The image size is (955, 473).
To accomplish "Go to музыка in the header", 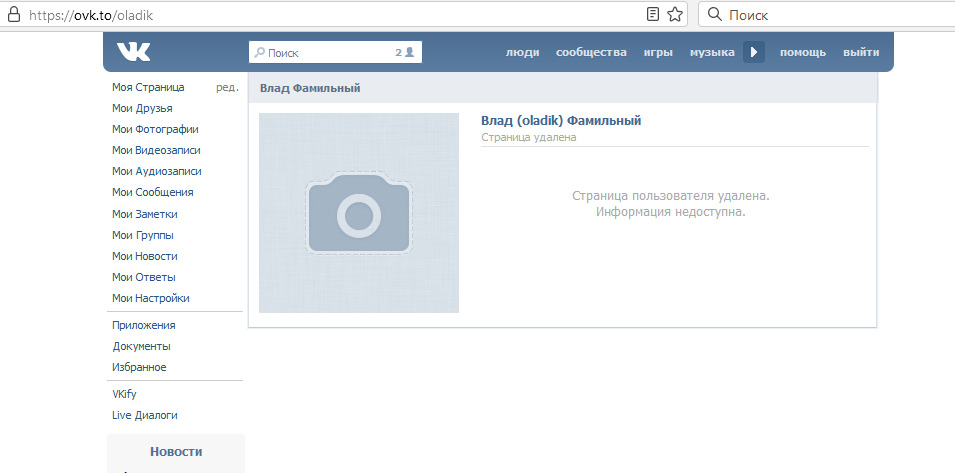I will [712, 52].
